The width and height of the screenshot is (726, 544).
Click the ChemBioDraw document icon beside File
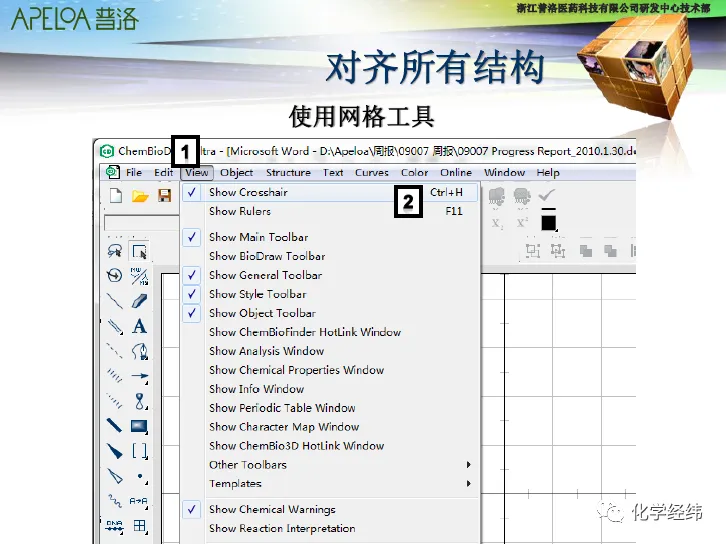point(113,172)
